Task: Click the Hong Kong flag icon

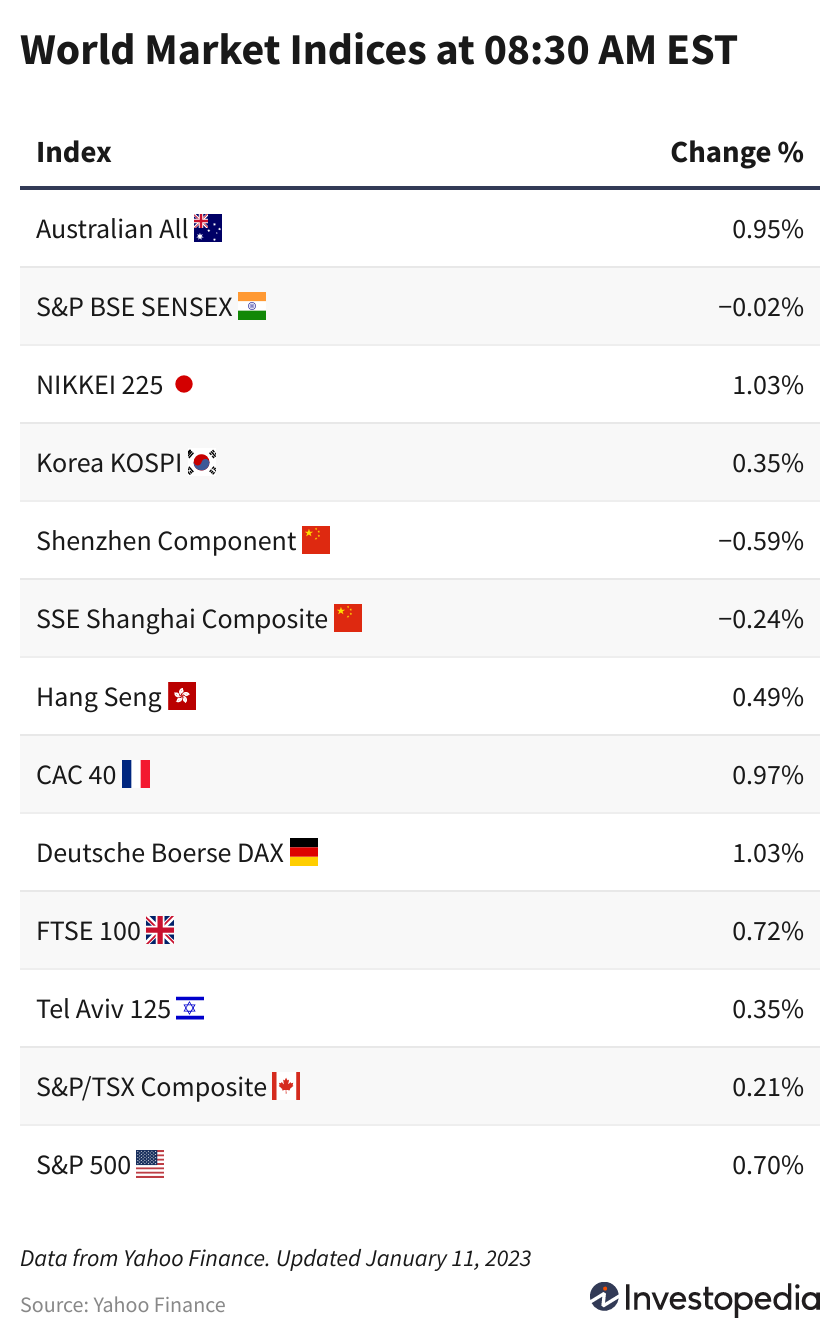Action: [x=182, y=696]
